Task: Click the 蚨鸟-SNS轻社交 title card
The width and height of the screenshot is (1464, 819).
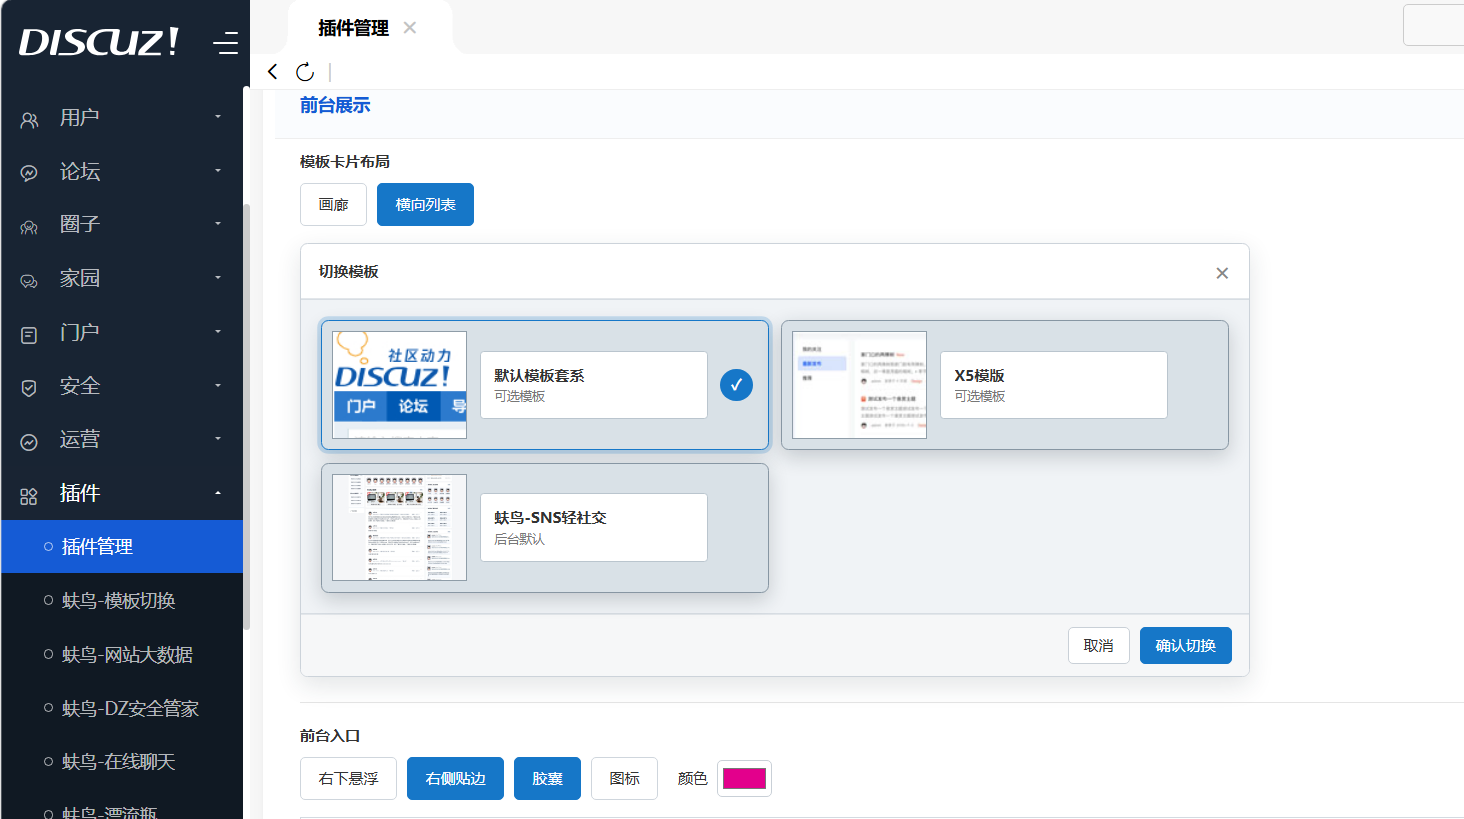Action: [x=594, y=528]
